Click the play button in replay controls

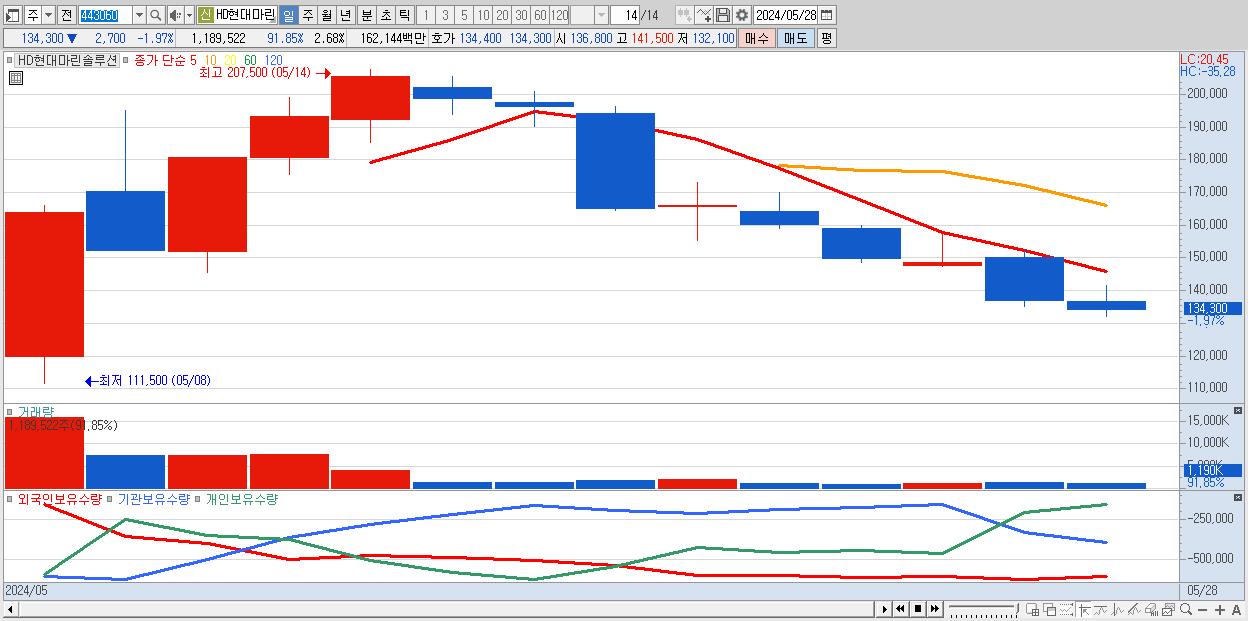(884, 609)
